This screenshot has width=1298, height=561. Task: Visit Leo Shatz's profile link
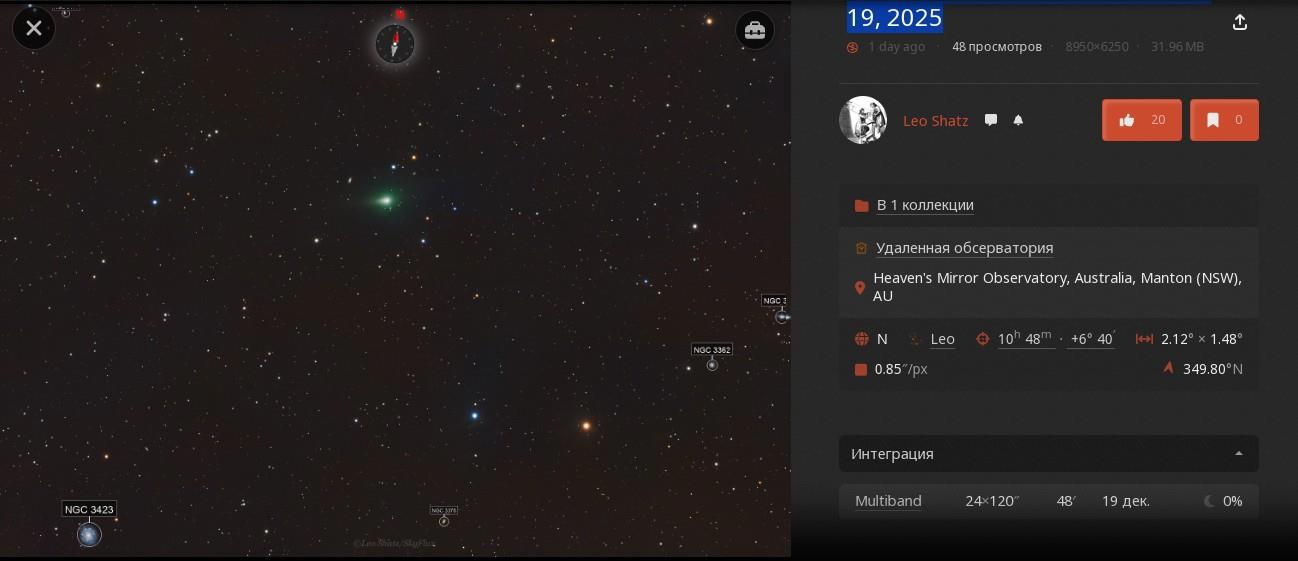click(x=935, y=121)
